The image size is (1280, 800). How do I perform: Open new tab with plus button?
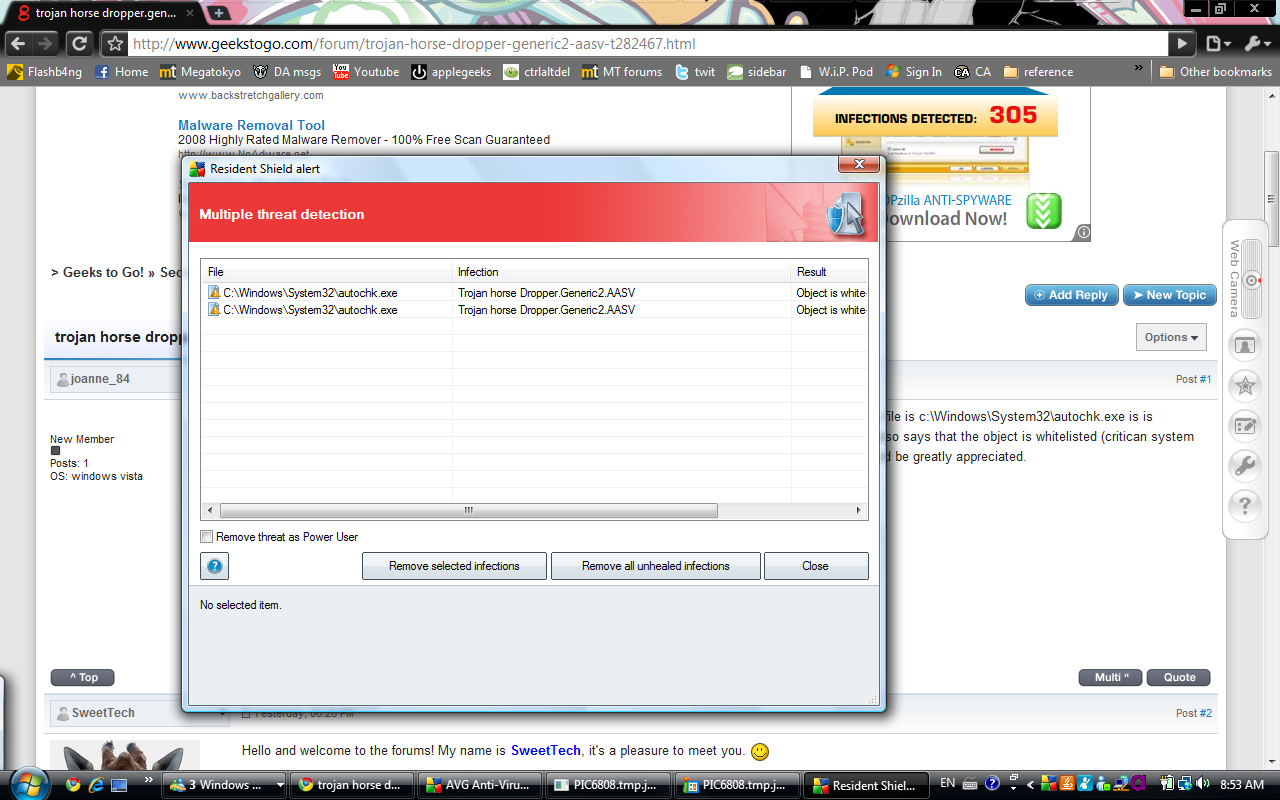tap(218, 13)
